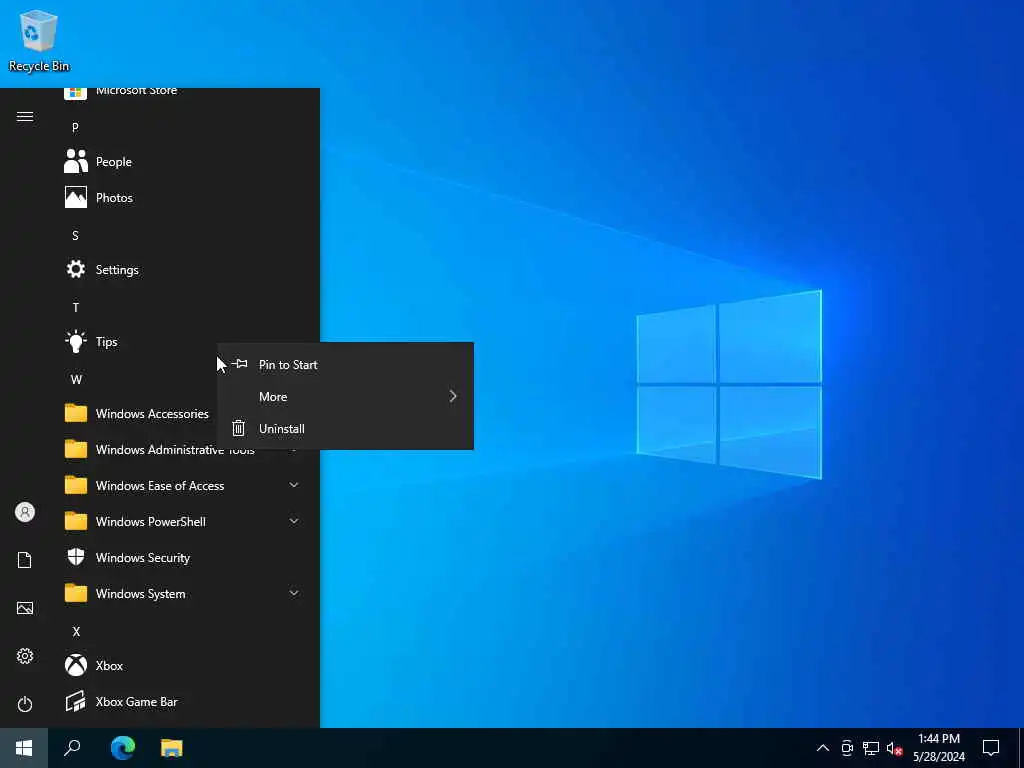Screen dimensions: 1024x768
Task: Click the Windows PowerShell folder icon
Action: 76,521
